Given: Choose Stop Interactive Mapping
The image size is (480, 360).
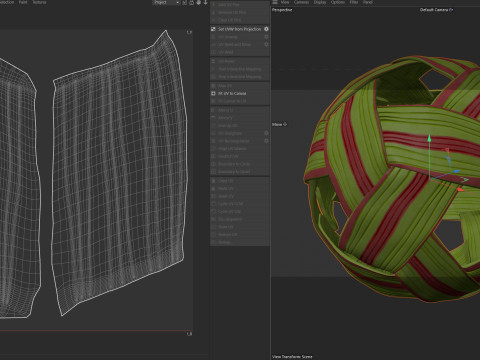Looking at the screenshot, I should point(239,77).
